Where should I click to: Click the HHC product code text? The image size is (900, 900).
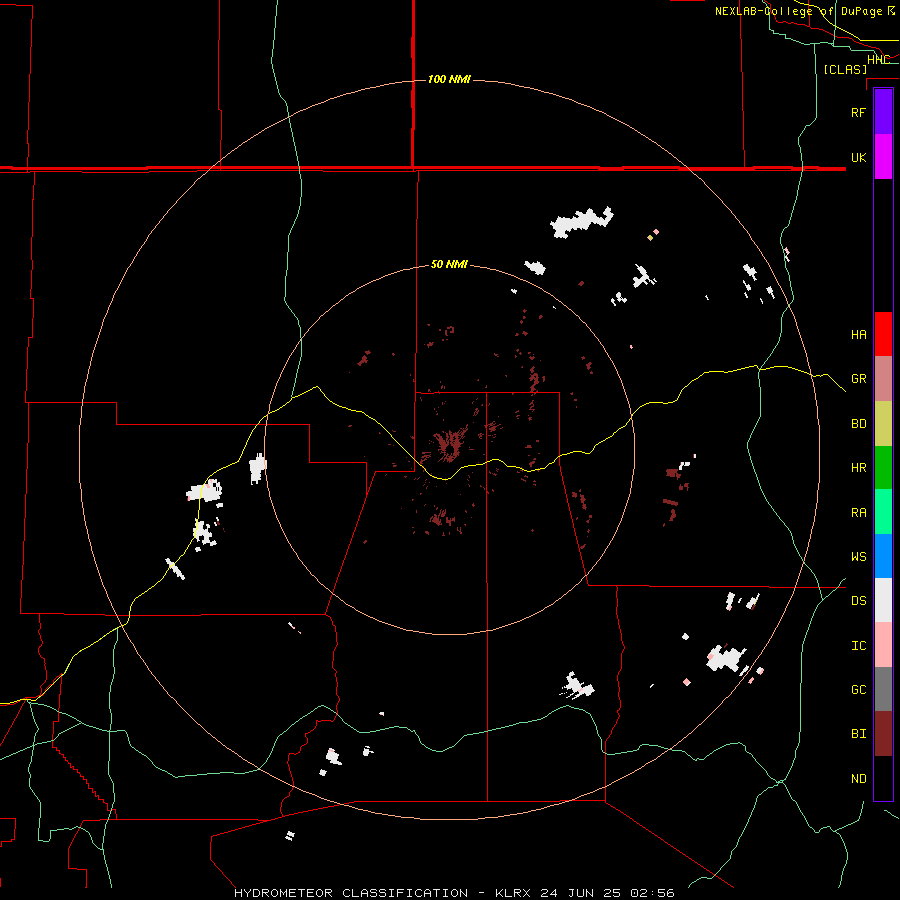click(878, 59)
